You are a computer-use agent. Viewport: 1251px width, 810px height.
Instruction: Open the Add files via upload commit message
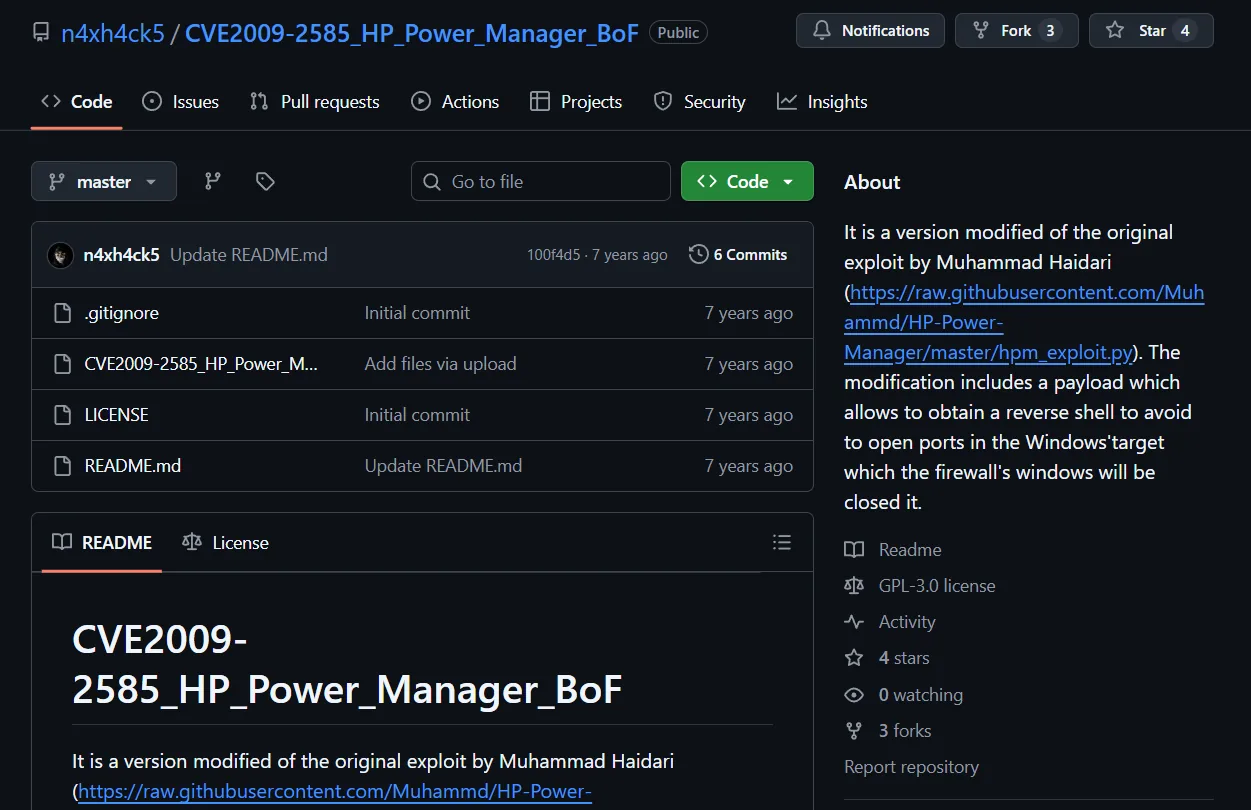(x=441, y=364)
